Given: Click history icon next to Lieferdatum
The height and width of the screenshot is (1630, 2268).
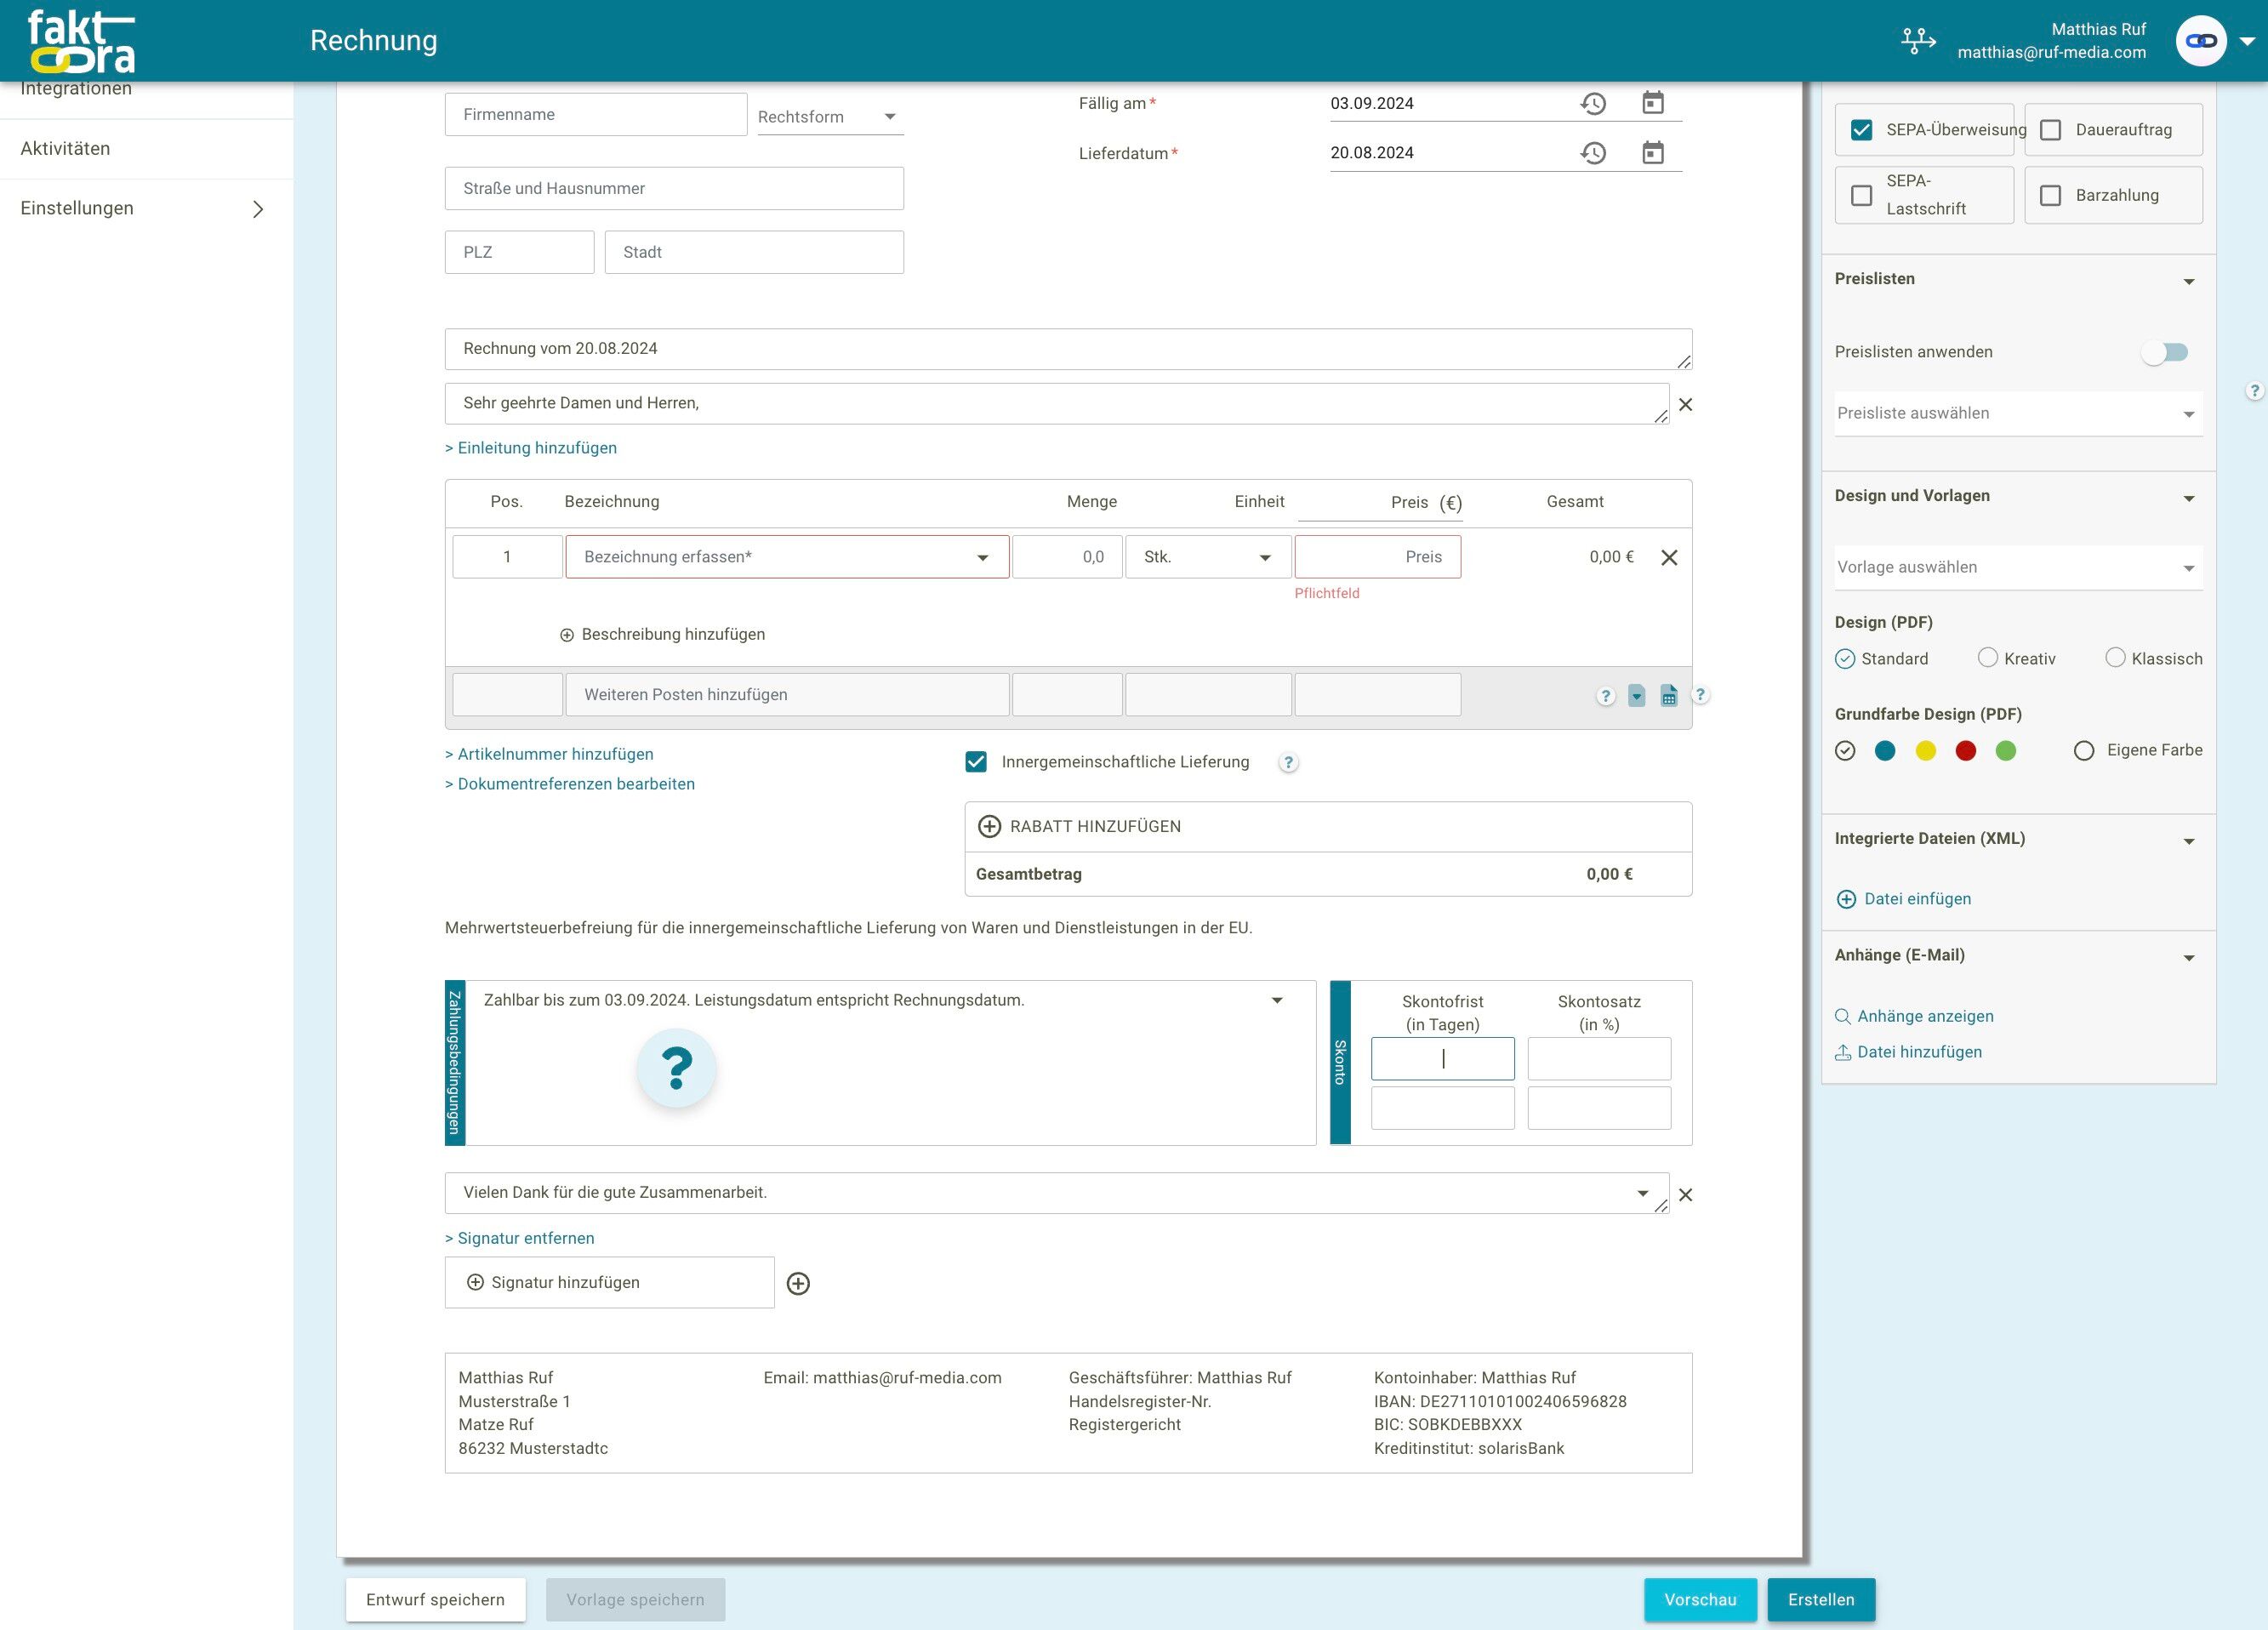Looking at the screenshot, I should click(x=1593, y=153).
